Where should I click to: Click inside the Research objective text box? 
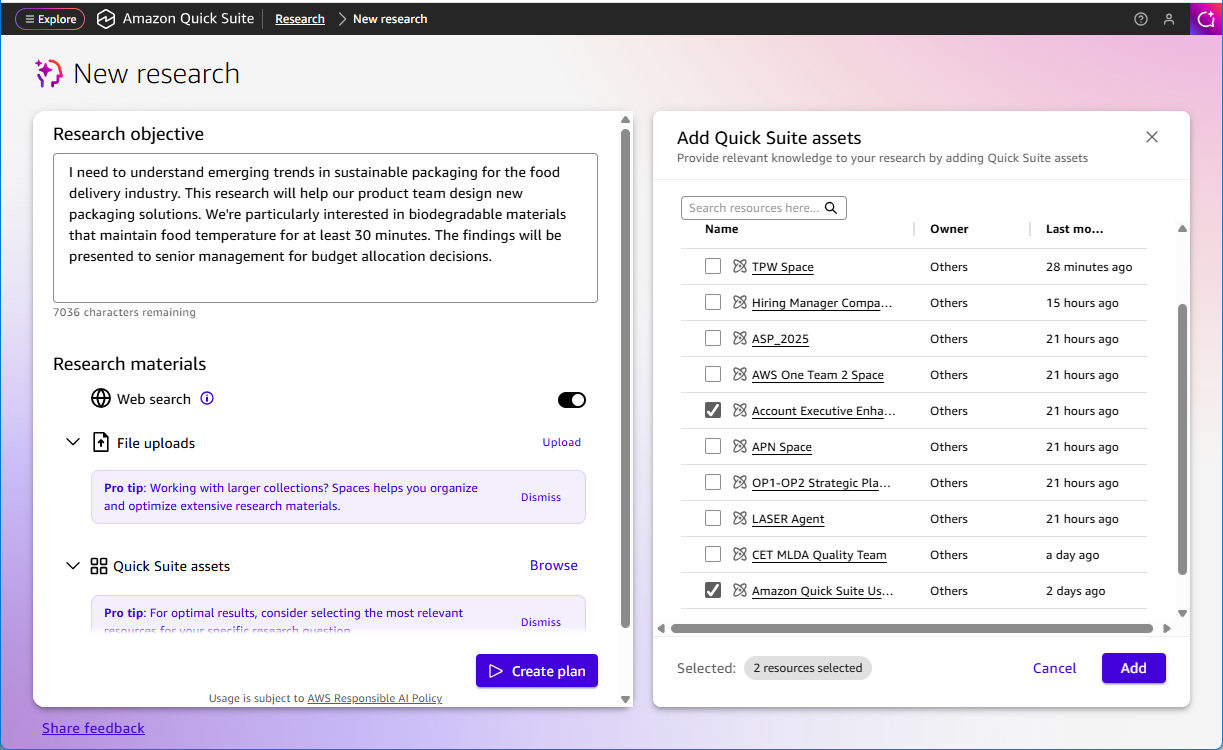point(325,228)
